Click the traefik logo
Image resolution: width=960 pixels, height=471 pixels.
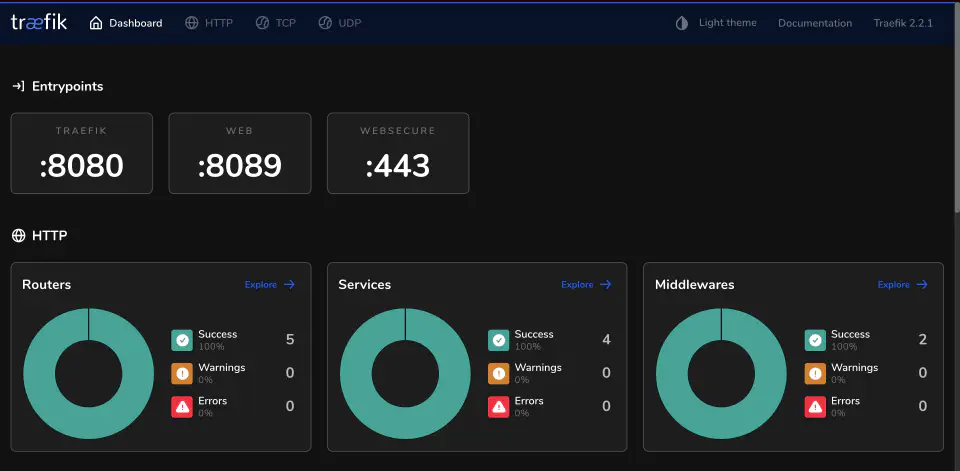39,23
